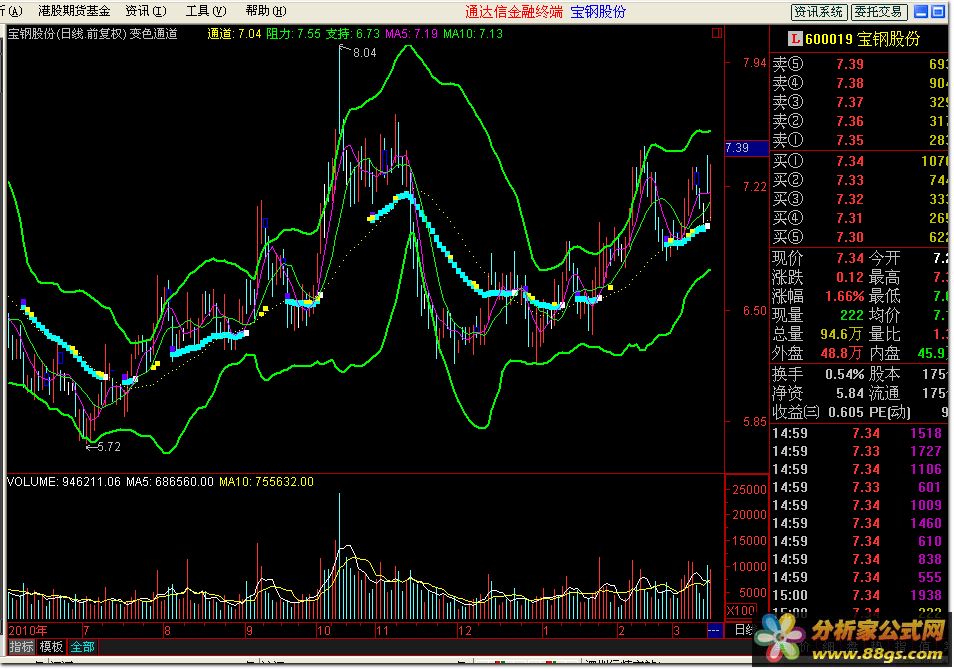Click the MA5: 7.19 indicator label
Image resolution: width=954 pixels, height=669 pixels.
(x=411, y=33)
